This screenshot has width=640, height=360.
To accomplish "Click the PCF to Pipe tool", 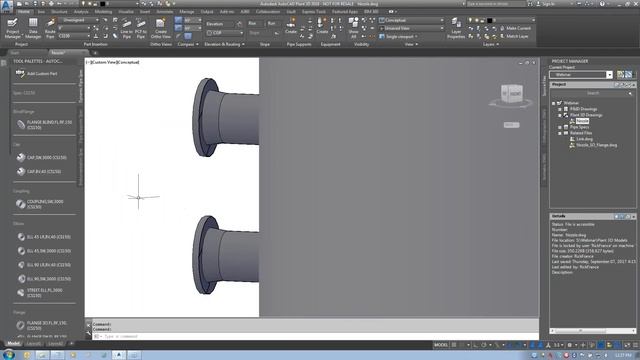I will 140,28.
